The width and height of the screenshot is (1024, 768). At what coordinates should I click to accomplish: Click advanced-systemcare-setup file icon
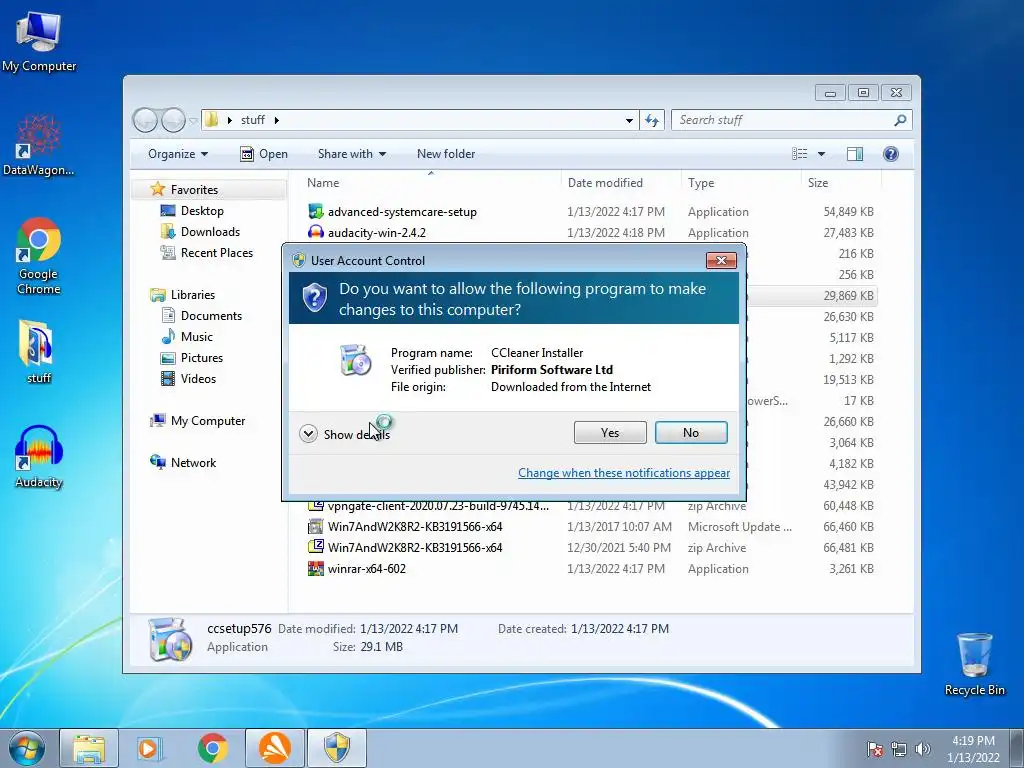pos(315,212)
